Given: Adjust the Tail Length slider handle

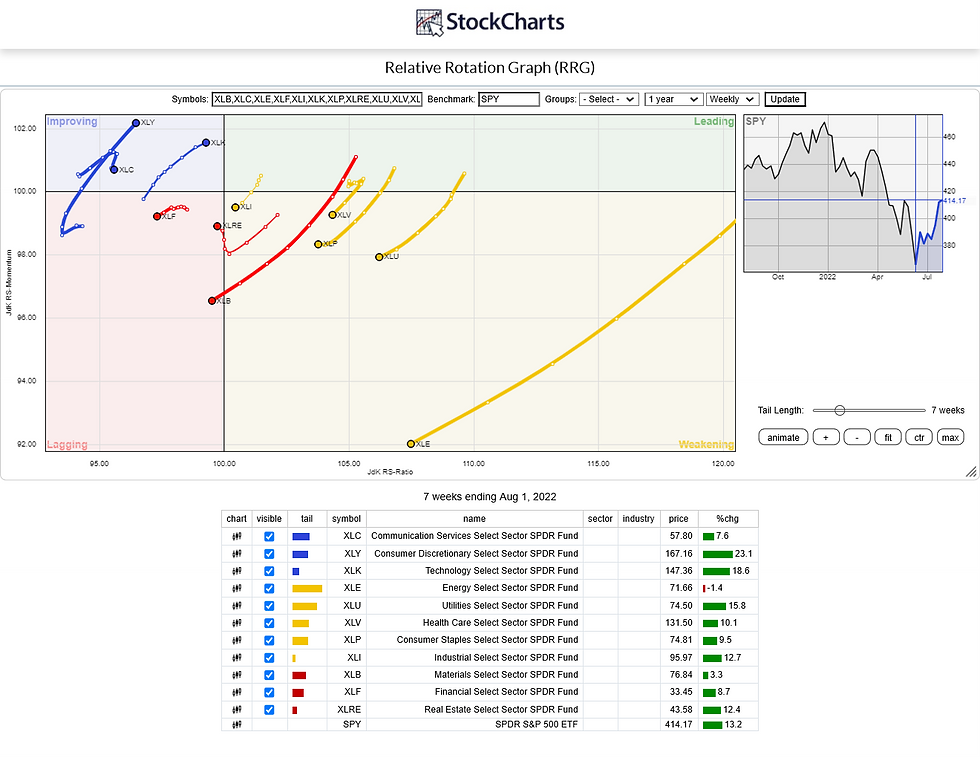Looking at the screenshot, I should coord(840,411).
